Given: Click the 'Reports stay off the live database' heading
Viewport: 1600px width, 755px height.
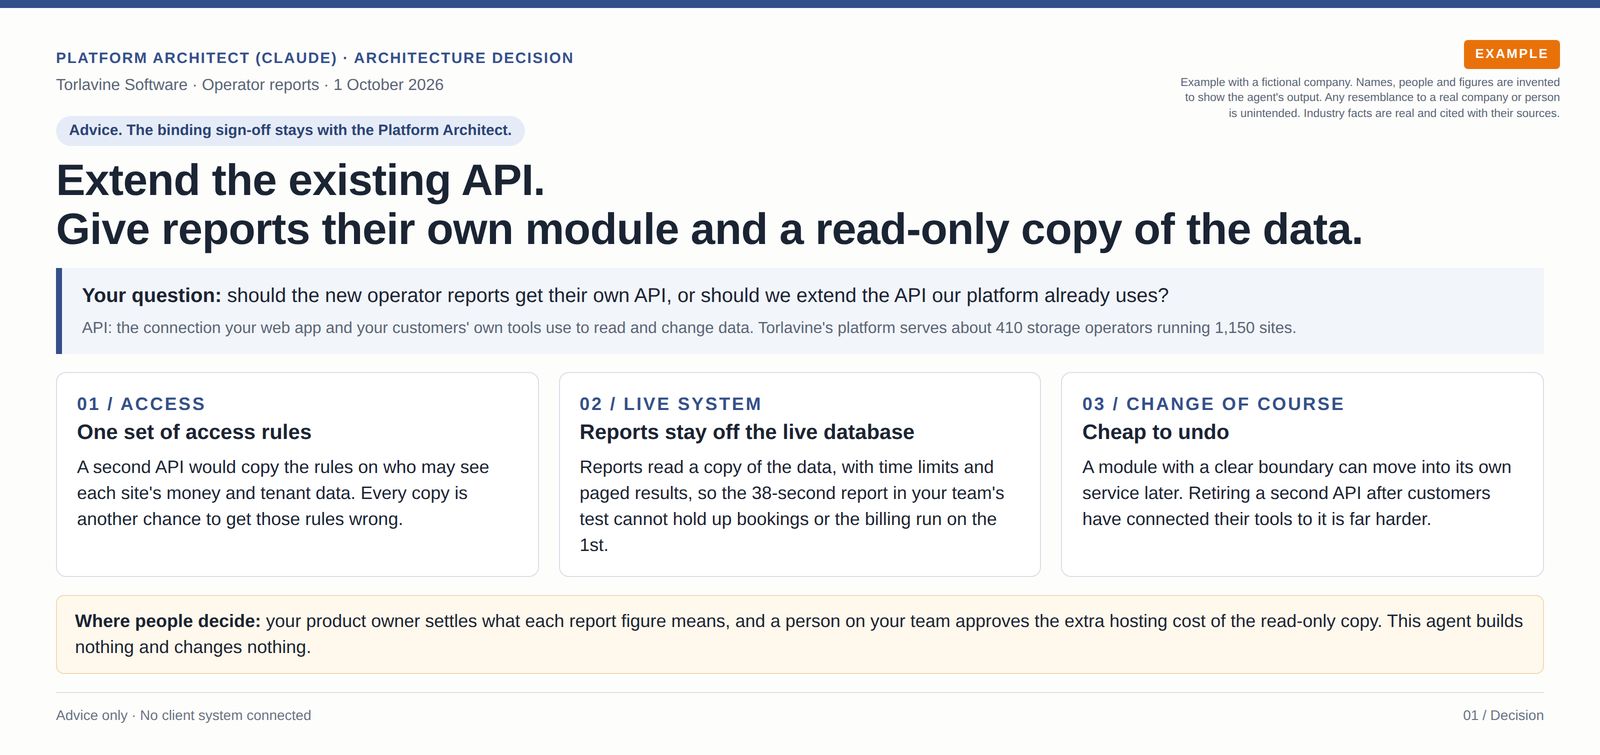Looking at the screenshot, I should (747, 432).
